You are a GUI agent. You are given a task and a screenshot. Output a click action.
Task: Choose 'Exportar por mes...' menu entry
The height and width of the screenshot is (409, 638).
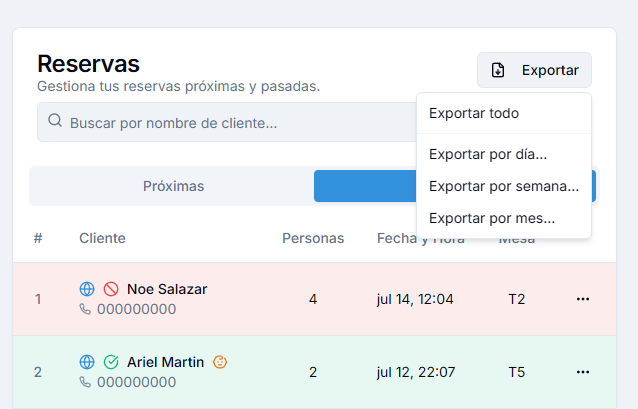click(492, 218)
